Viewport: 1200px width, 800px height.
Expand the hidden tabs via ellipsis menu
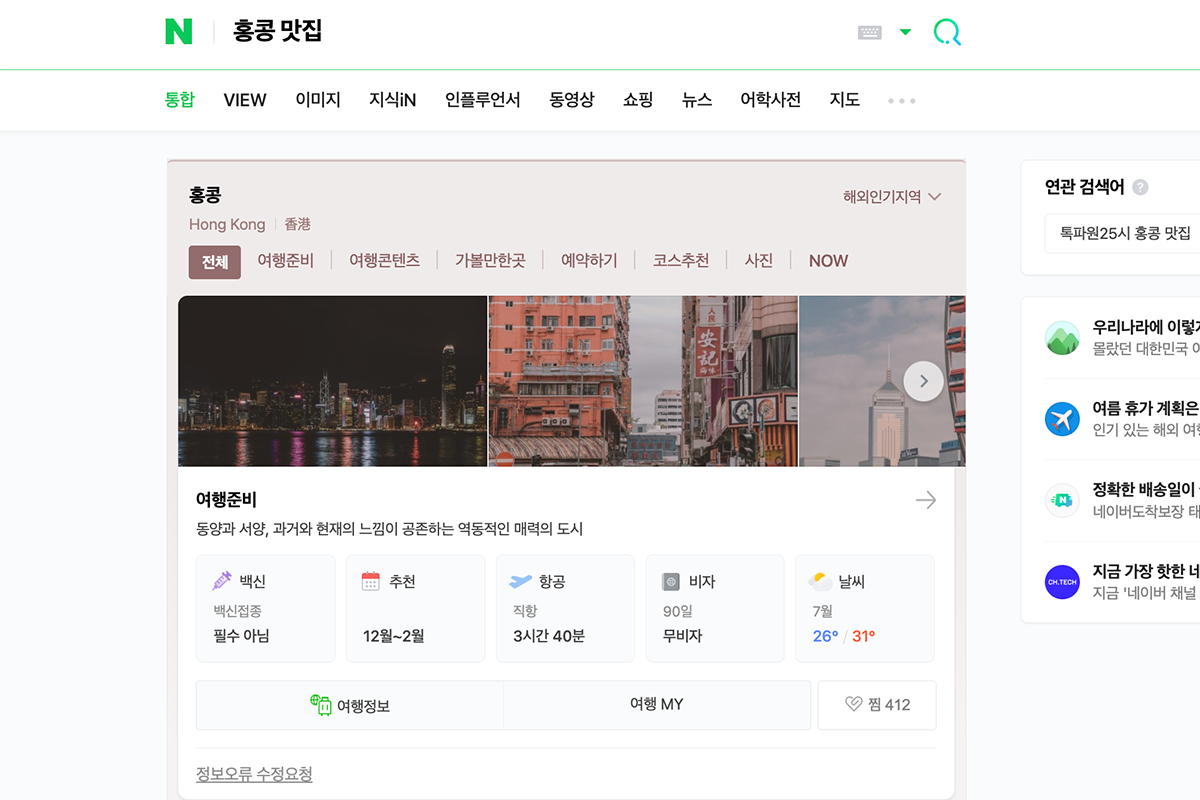click(900, 100)
